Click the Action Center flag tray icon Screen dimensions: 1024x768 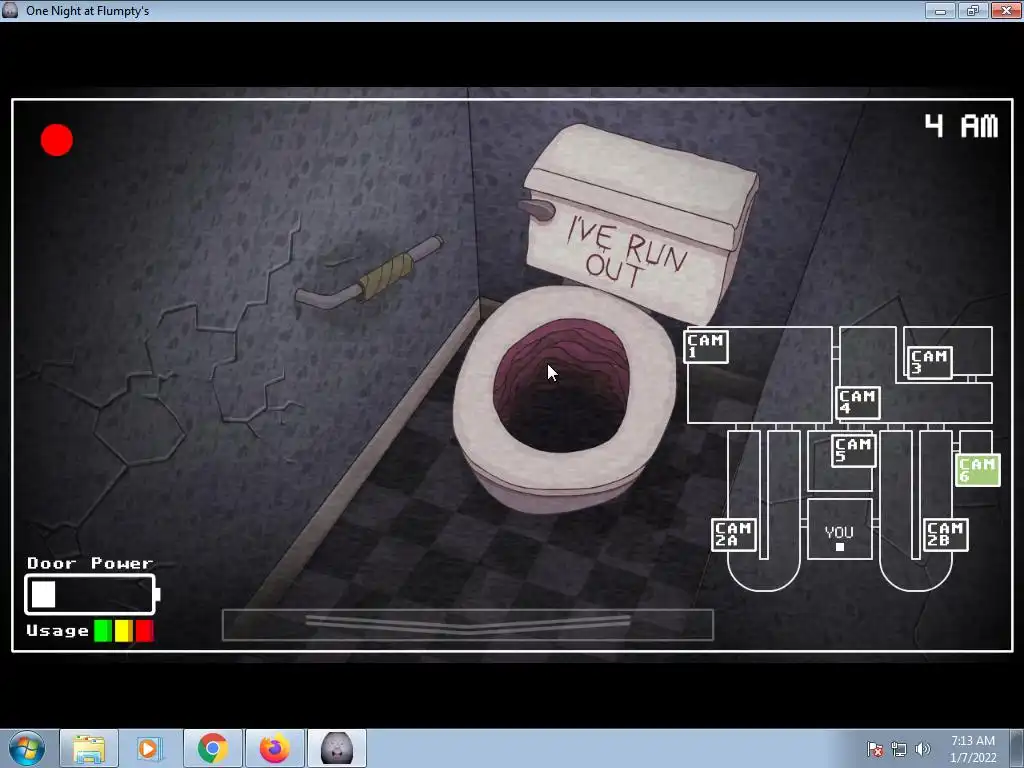[x=875, y=749]
